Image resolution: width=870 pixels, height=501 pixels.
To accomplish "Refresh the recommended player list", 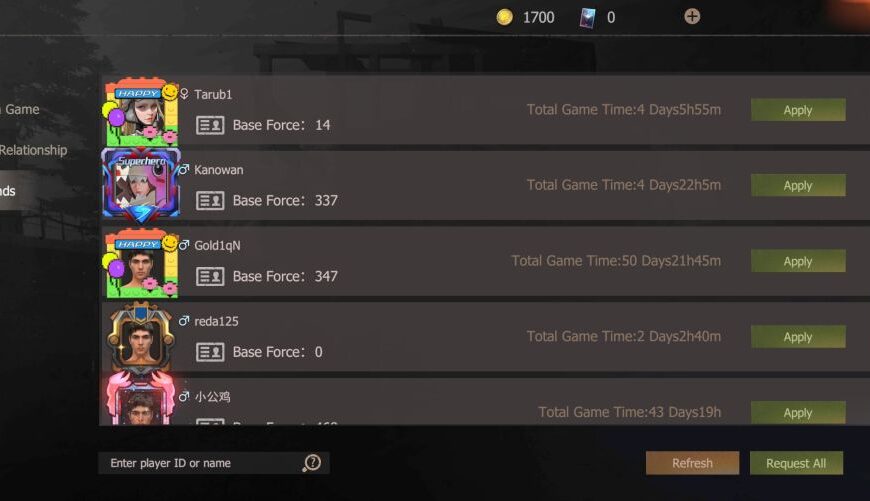I will tap(692, 463).
